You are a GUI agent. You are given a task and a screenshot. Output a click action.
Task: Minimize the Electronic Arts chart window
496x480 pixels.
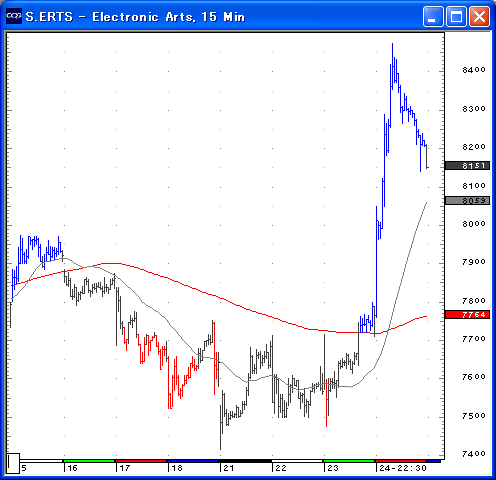(433, 16)
